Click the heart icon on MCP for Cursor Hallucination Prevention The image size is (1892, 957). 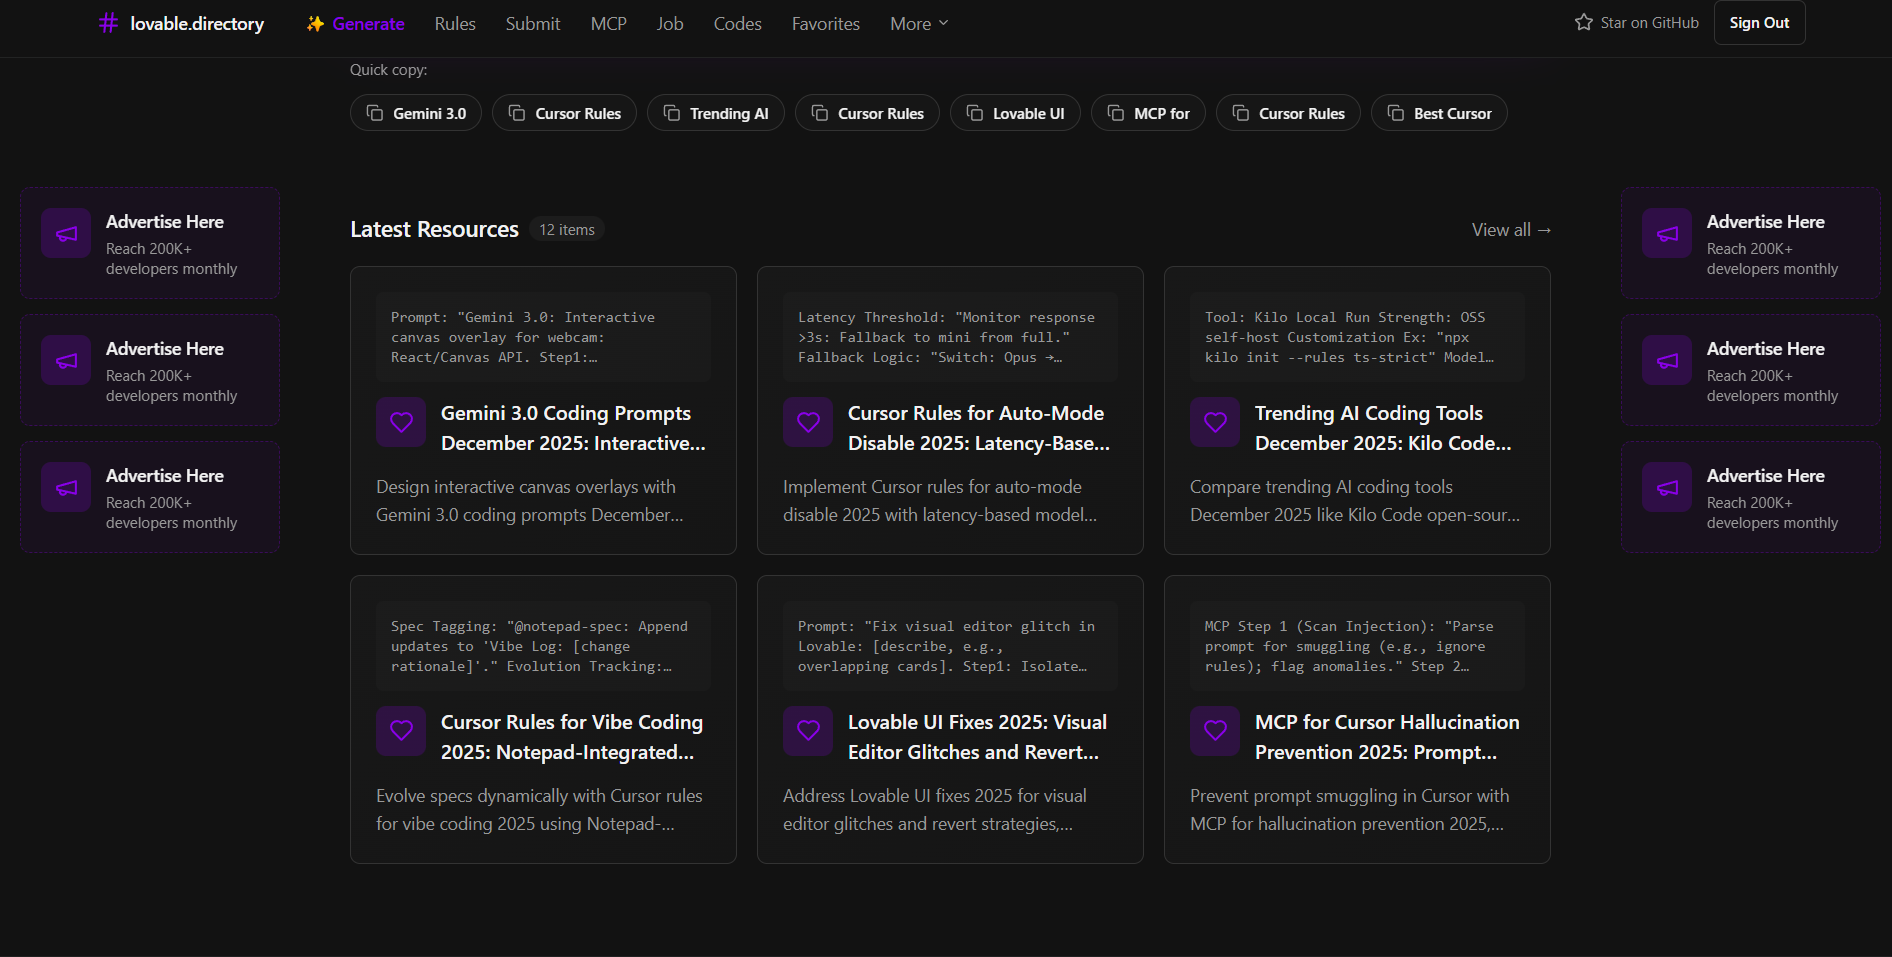(1215, 731)
